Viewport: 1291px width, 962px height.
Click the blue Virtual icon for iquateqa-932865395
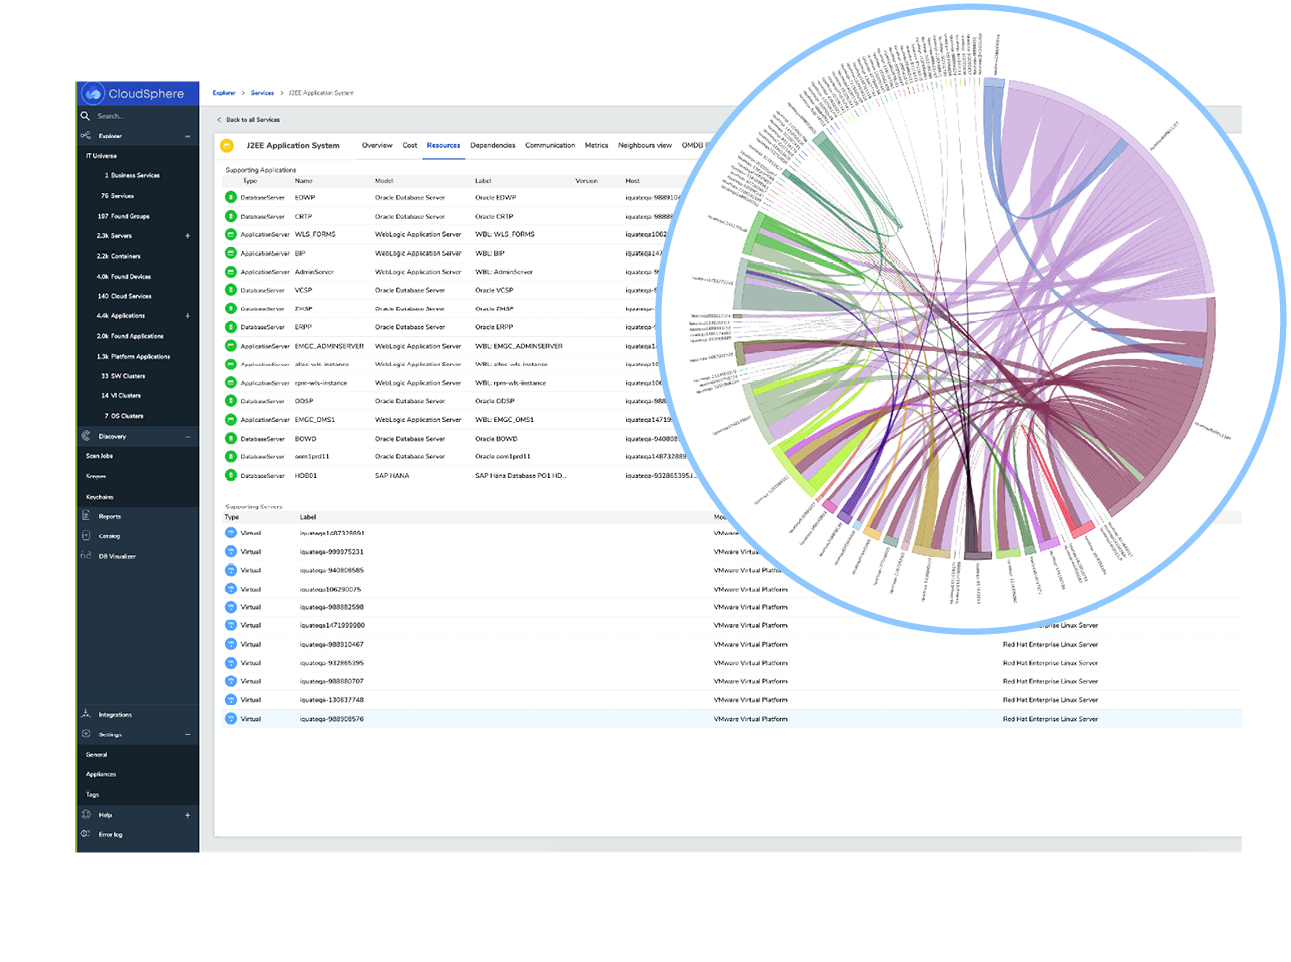(231, 663)
